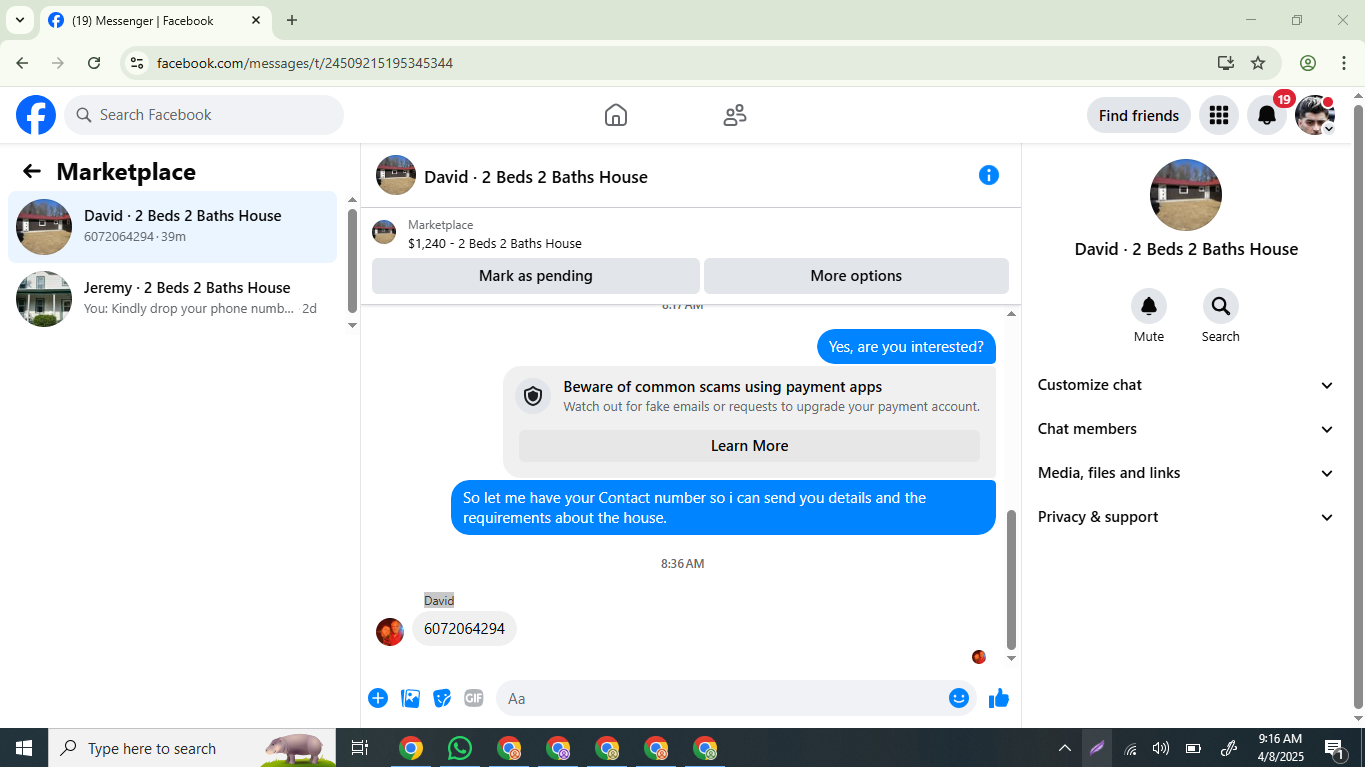Image resolution: width=1365 pixels, height=767 pixels.
Task: Open the tab search dropdown in Chrome
Action: click(x=19, y=20)
